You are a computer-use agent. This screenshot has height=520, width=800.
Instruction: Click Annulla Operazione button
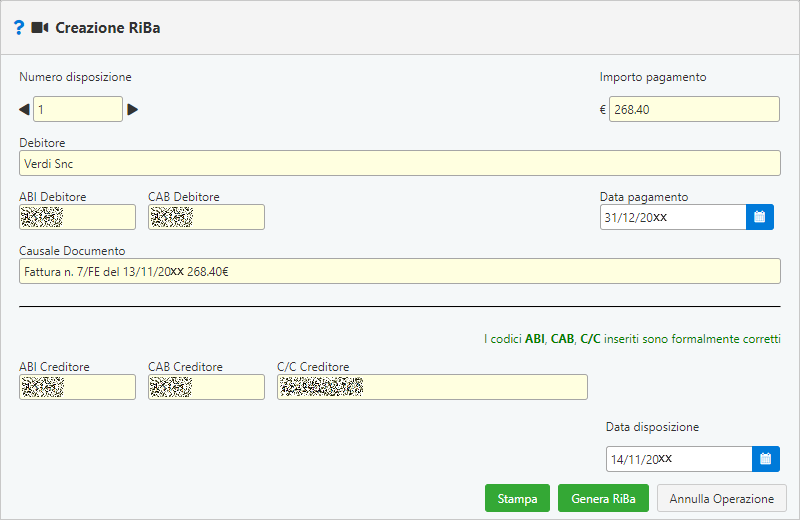click(721, 498)
